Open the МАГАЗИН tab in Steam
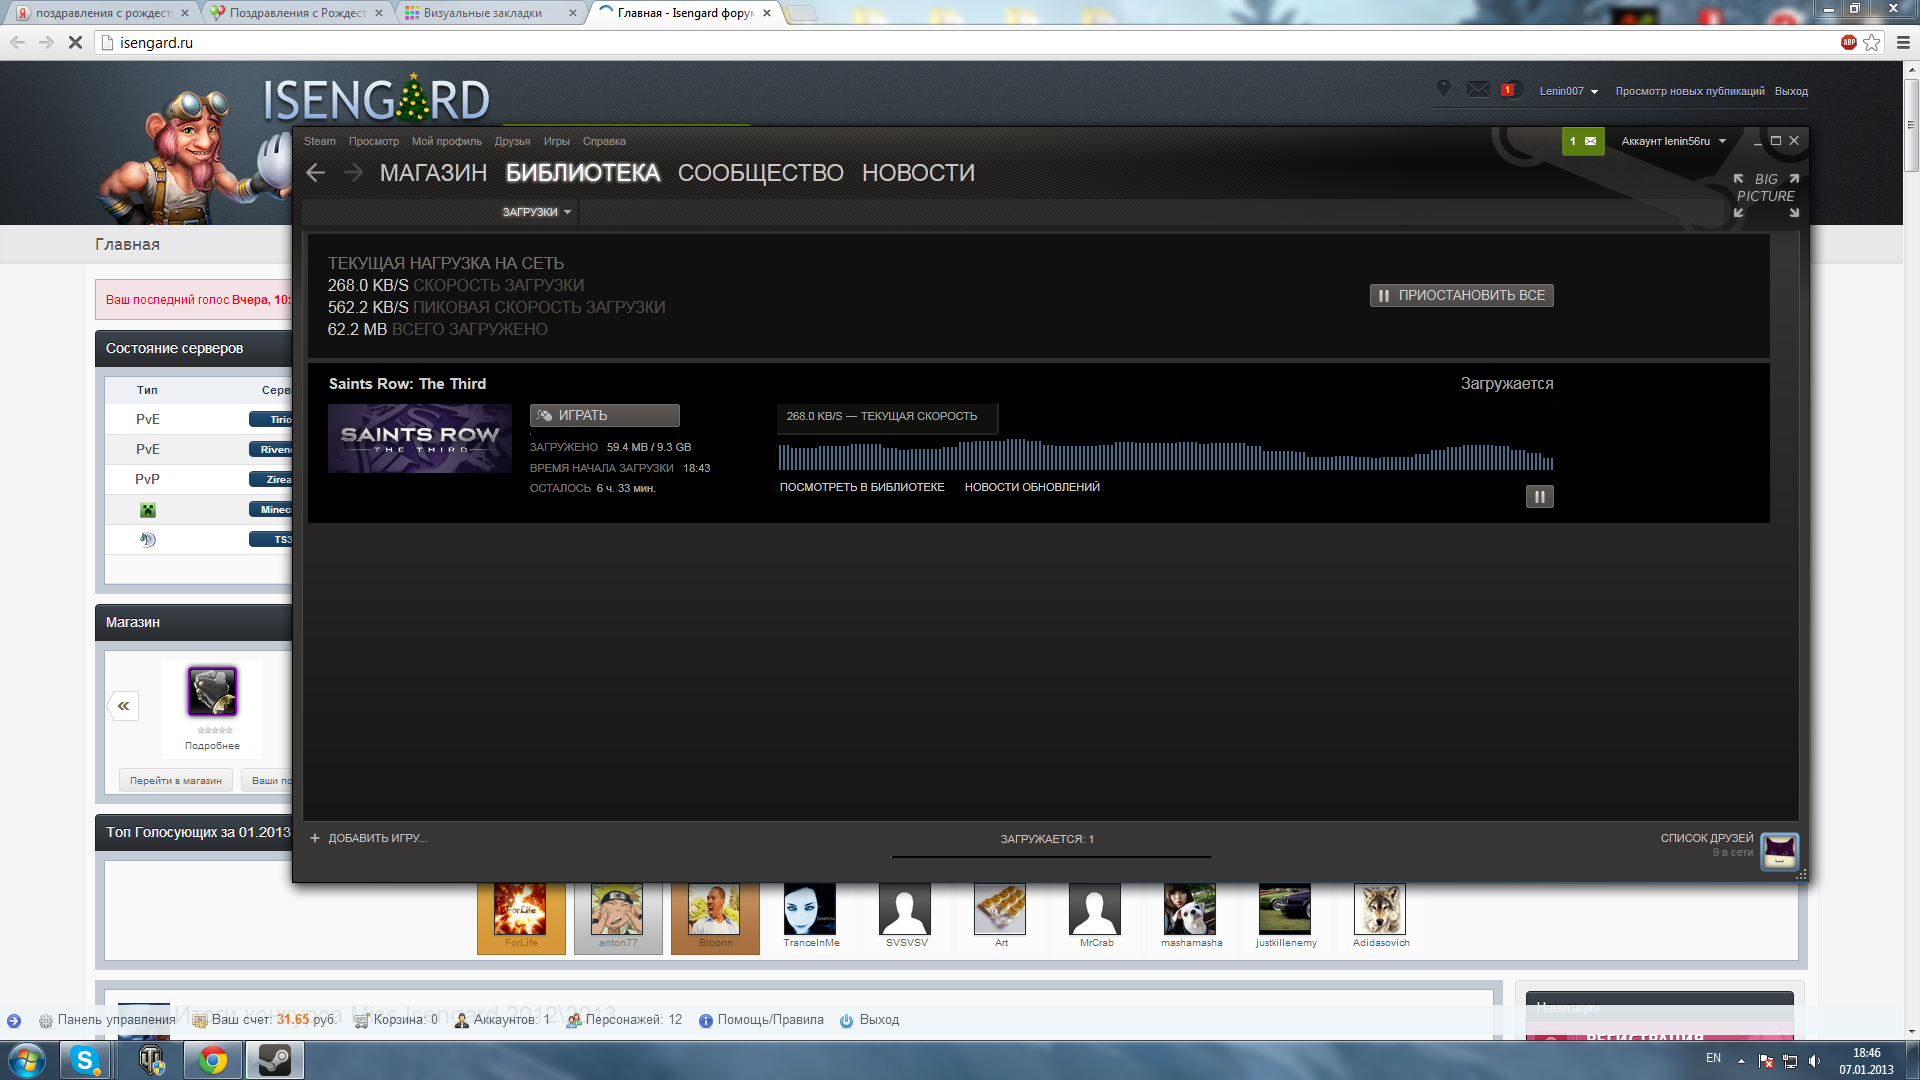The height and width of the screenshot is (1080, 1920). coord(433,173)
